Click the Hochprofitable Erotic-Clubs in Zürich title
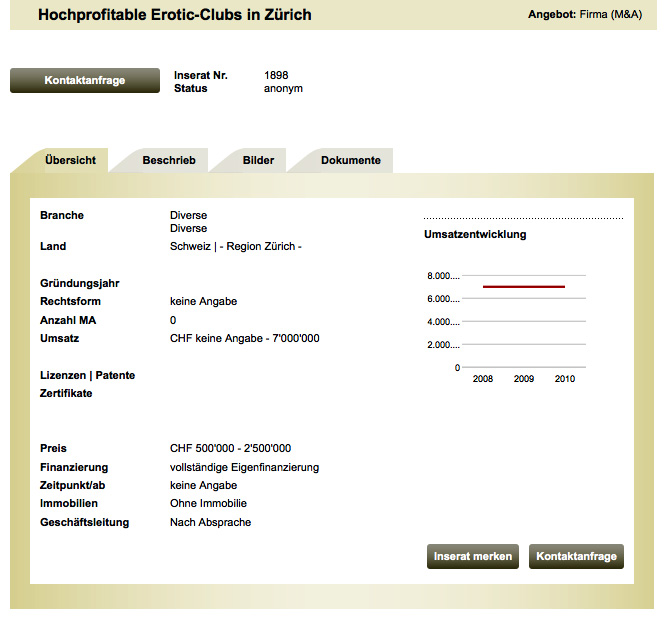This screenshot has height=620, width=664. 174,15
